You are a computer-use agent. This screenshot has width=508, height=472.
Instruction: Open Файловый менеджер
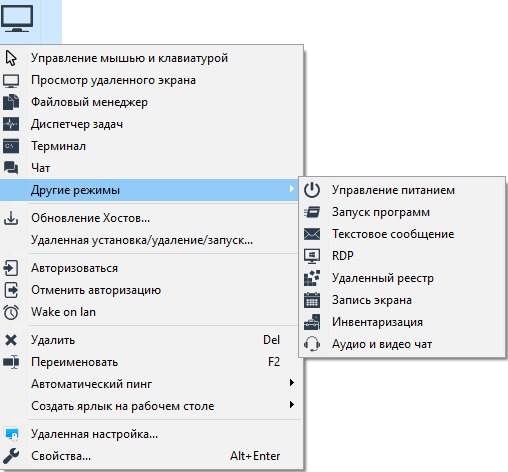click(x=152, y=102)
